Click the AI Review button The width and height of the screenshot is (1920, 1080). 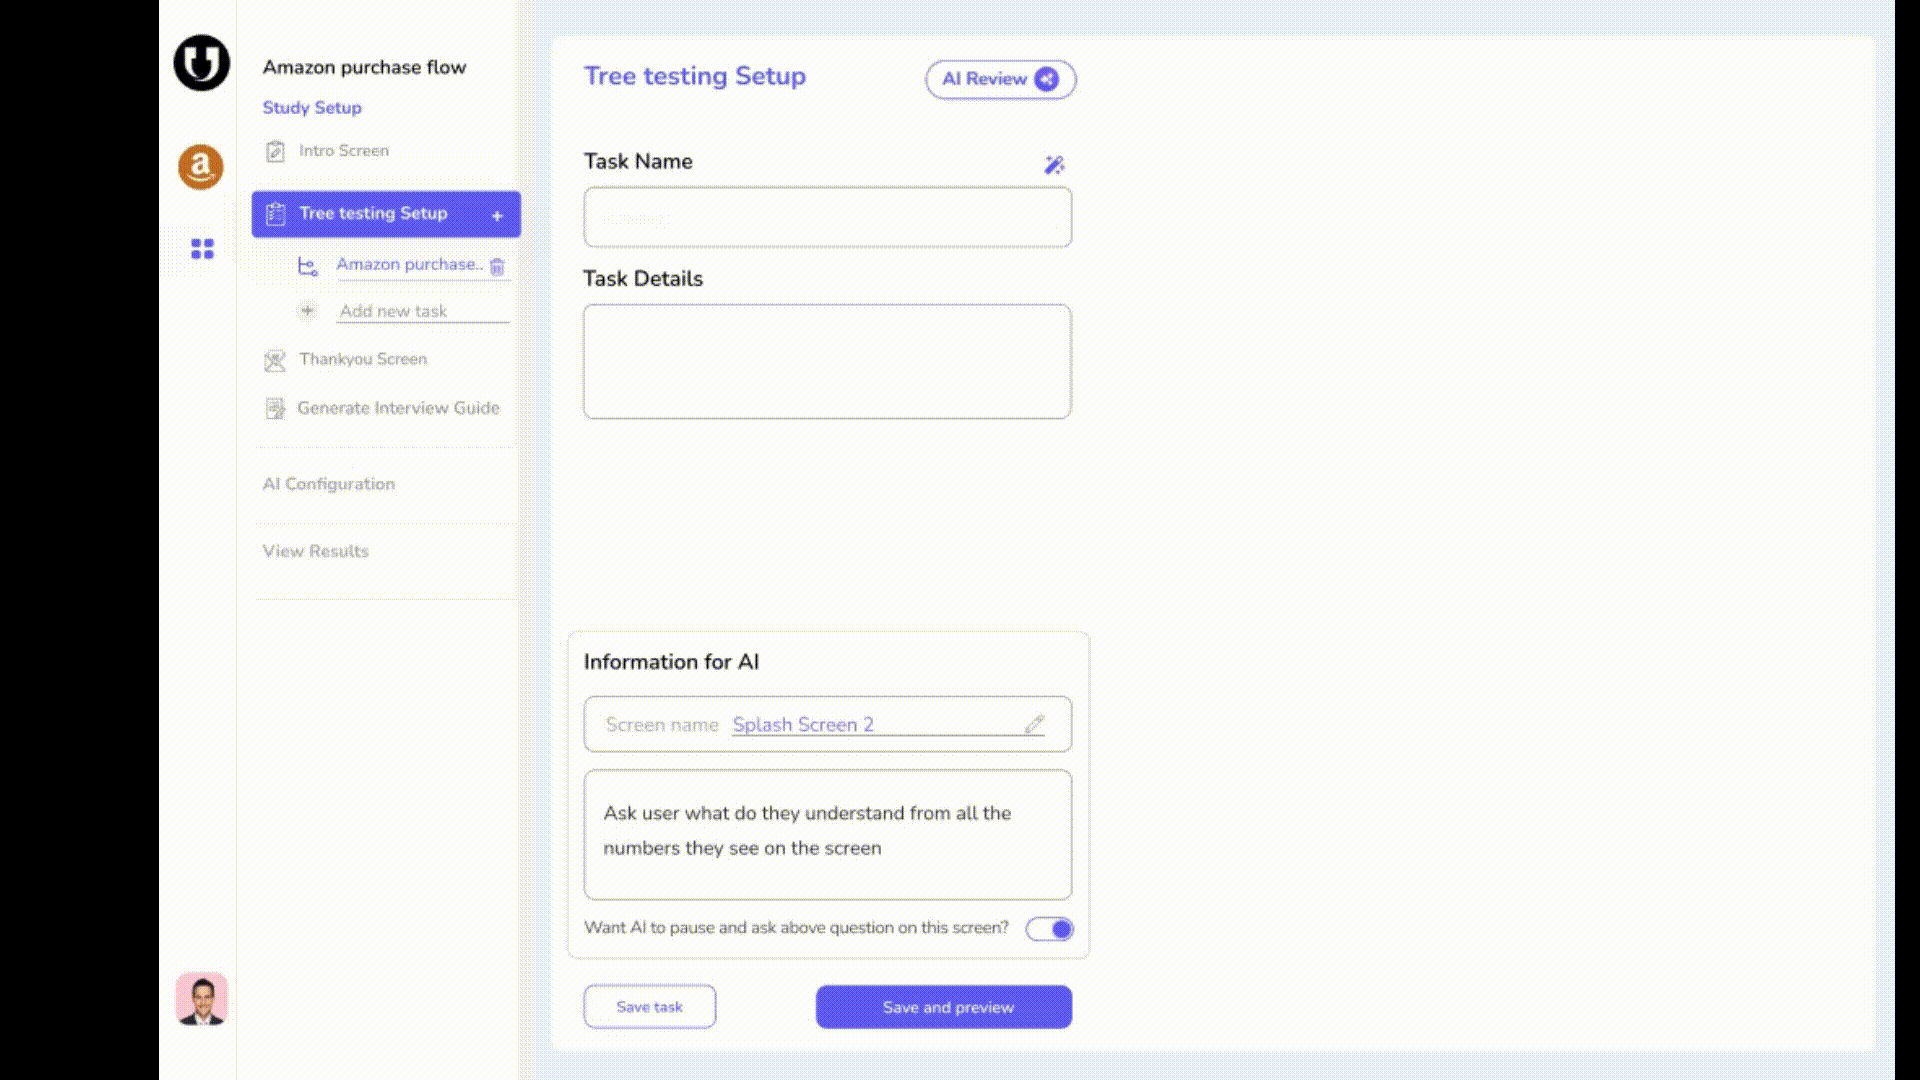(999, 79)
